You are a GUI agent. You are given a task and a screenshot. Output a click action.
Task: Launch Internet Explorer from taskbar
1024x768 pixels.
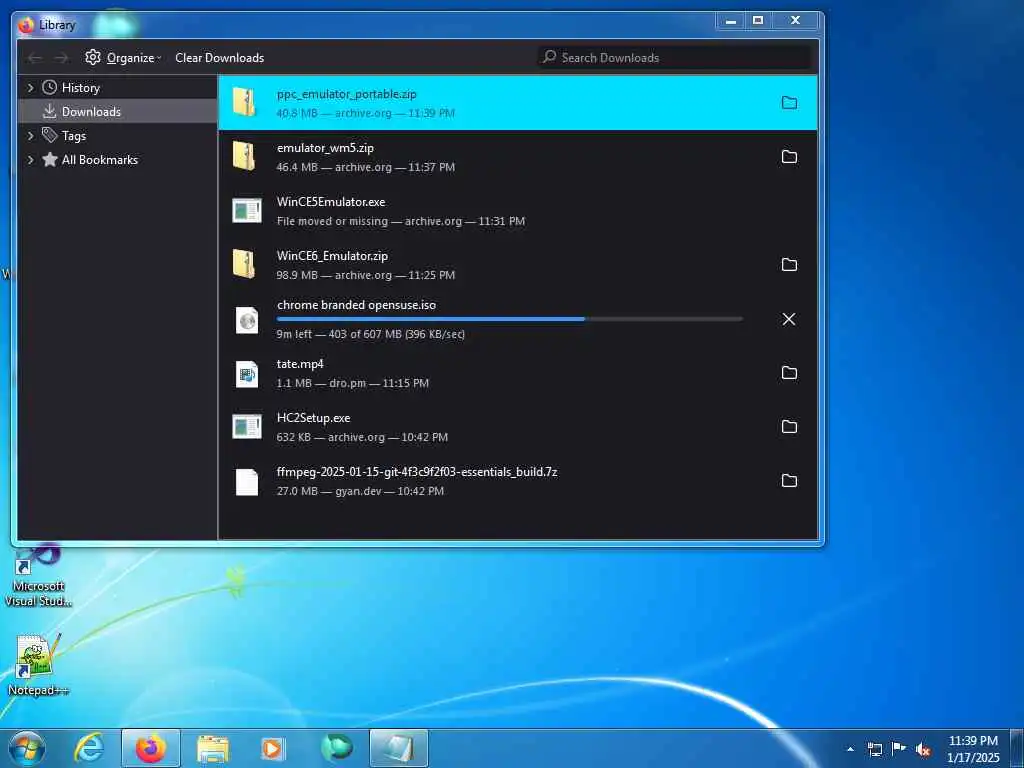click(89, 748)
